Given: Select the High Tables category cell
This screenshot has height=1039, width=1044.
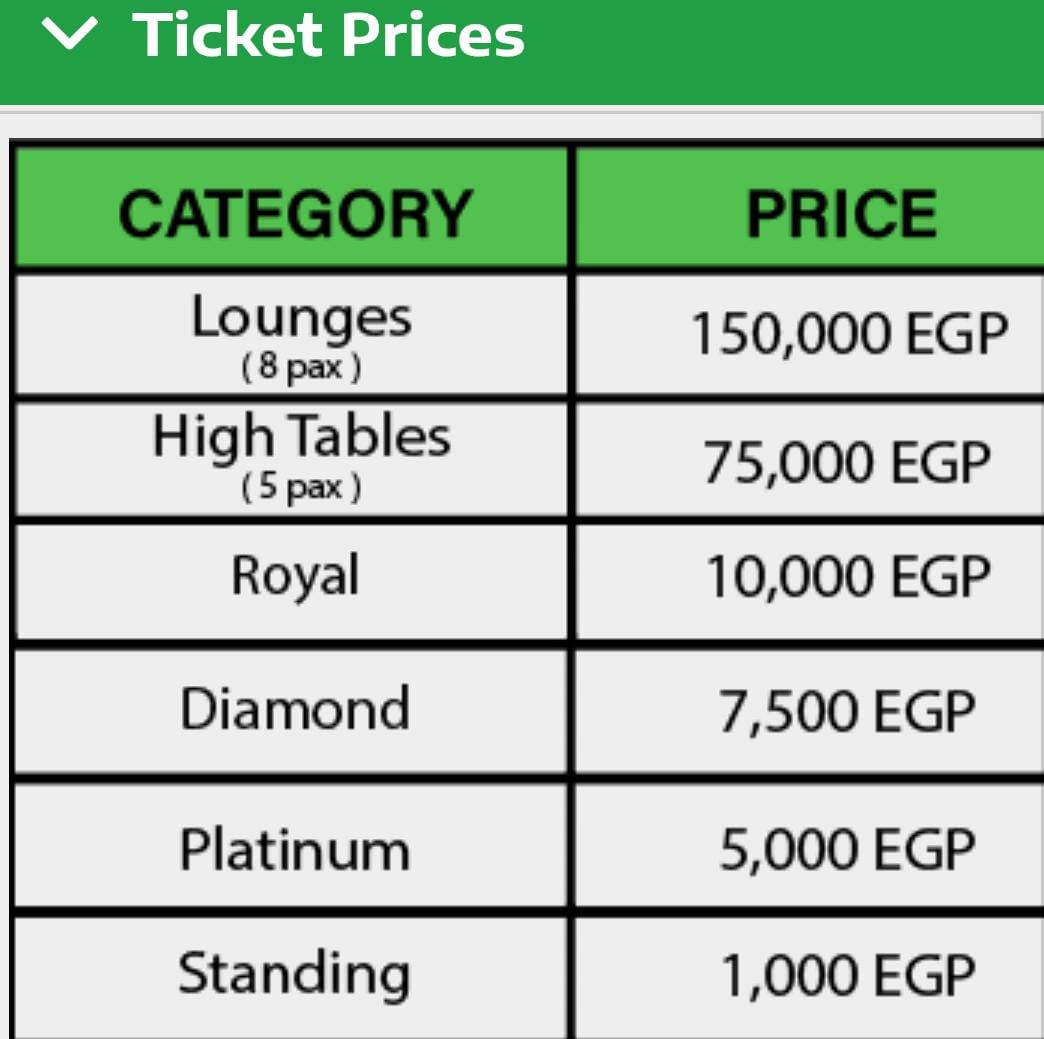Looking at the screenshot, I should point(292,458).
